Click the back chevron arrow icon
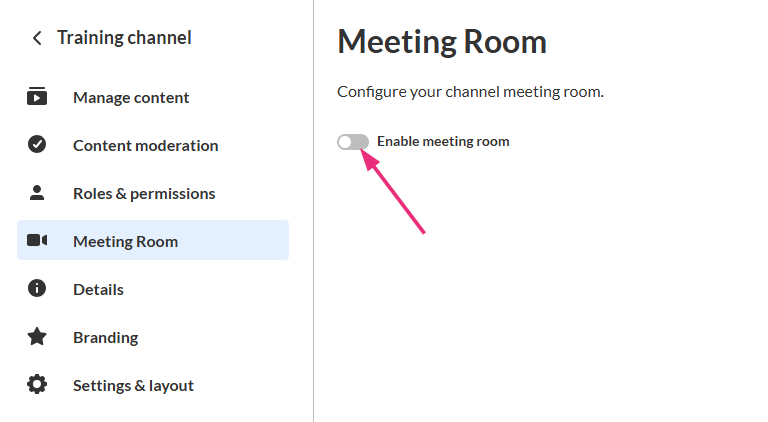 coord(37,38)
